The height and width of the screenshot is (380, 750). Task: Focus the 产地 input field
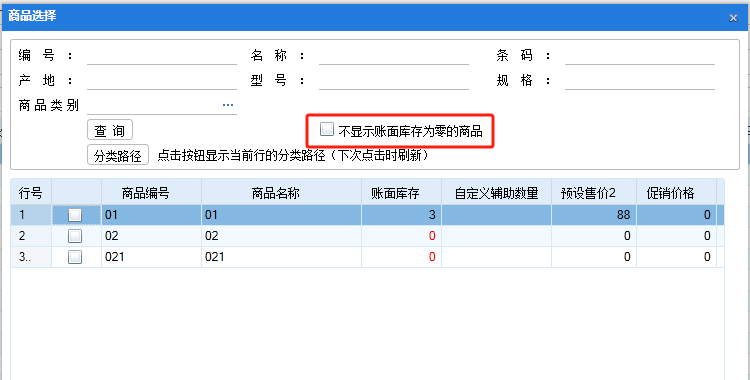(162, 80)
